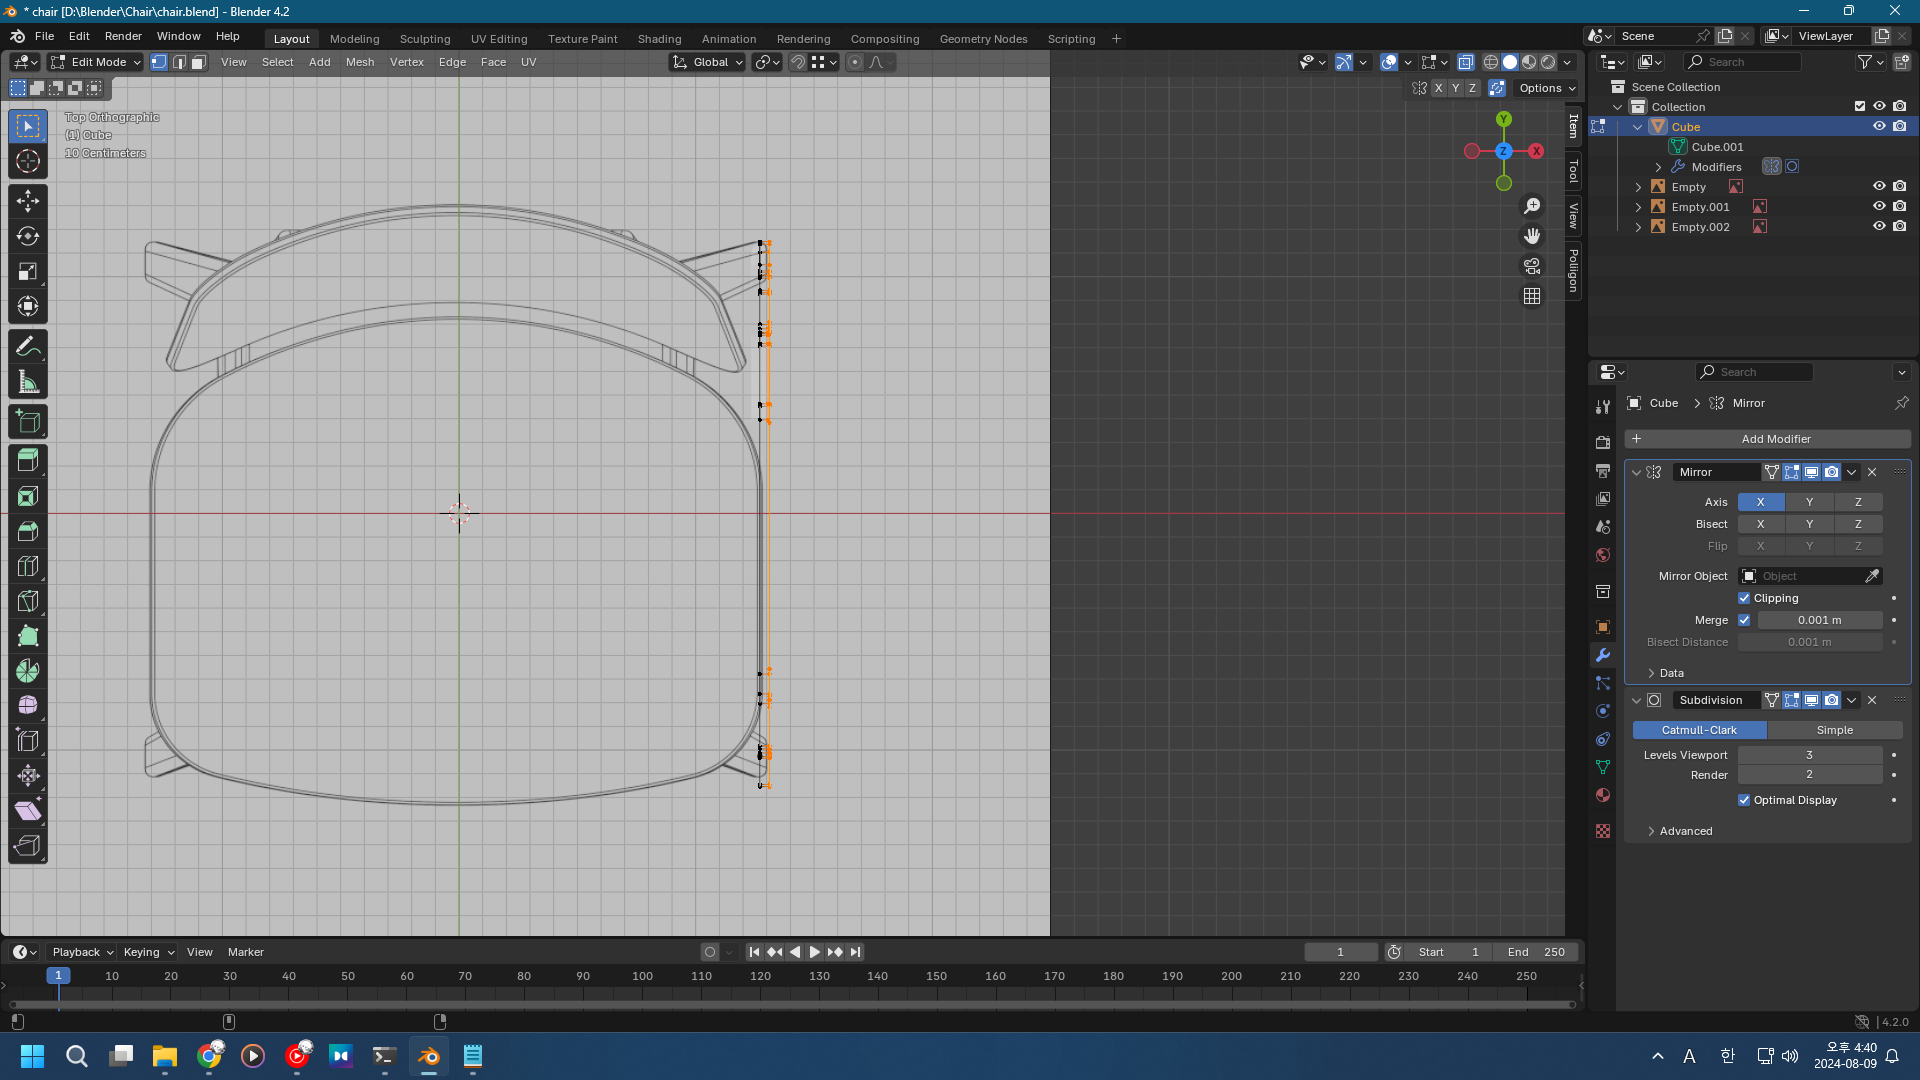Select the Loop Cut tool
Viewport: 1920px width, 1080px height.
point(28,566)
